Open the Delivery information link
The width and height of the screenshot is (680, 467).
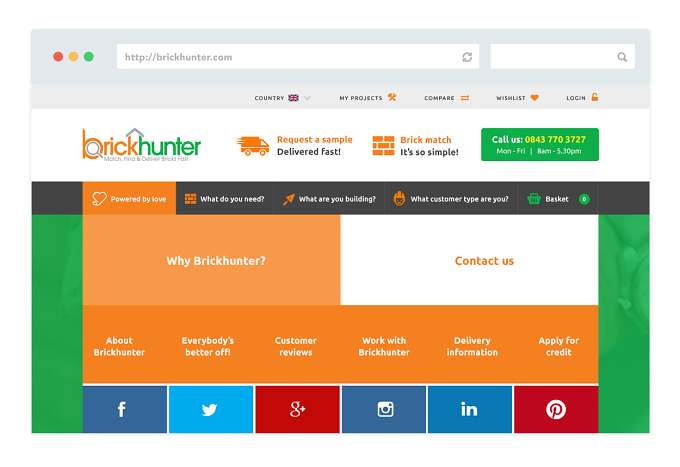(472, 346)
